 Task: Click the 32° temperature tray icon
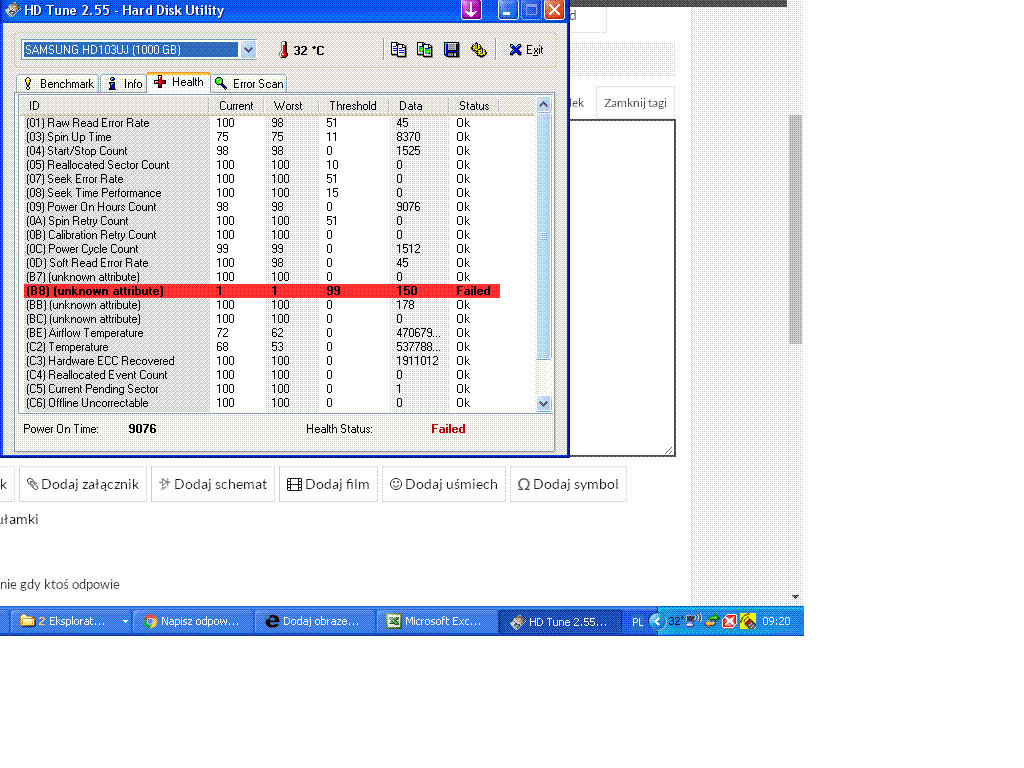675,621
